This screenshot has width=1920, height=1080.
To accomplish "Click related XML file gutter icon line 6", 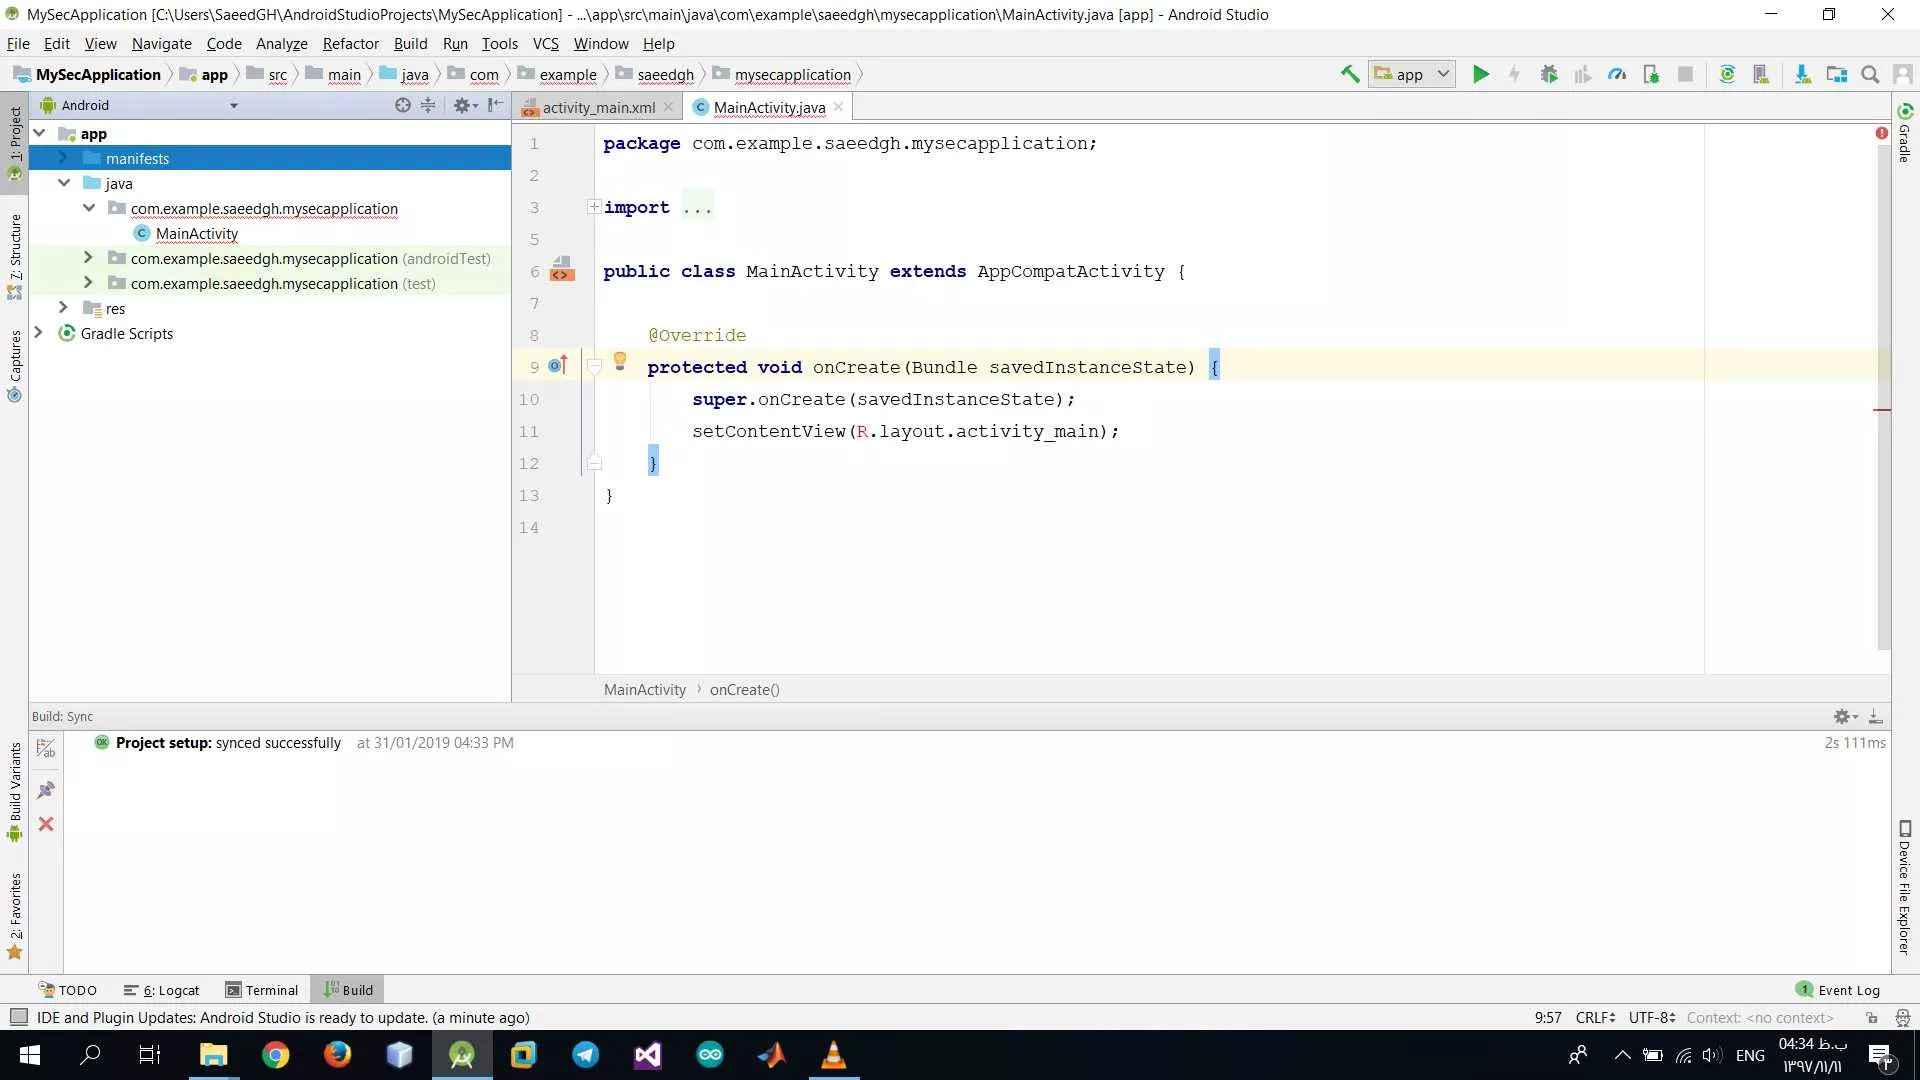I will (x=562, y=269).
